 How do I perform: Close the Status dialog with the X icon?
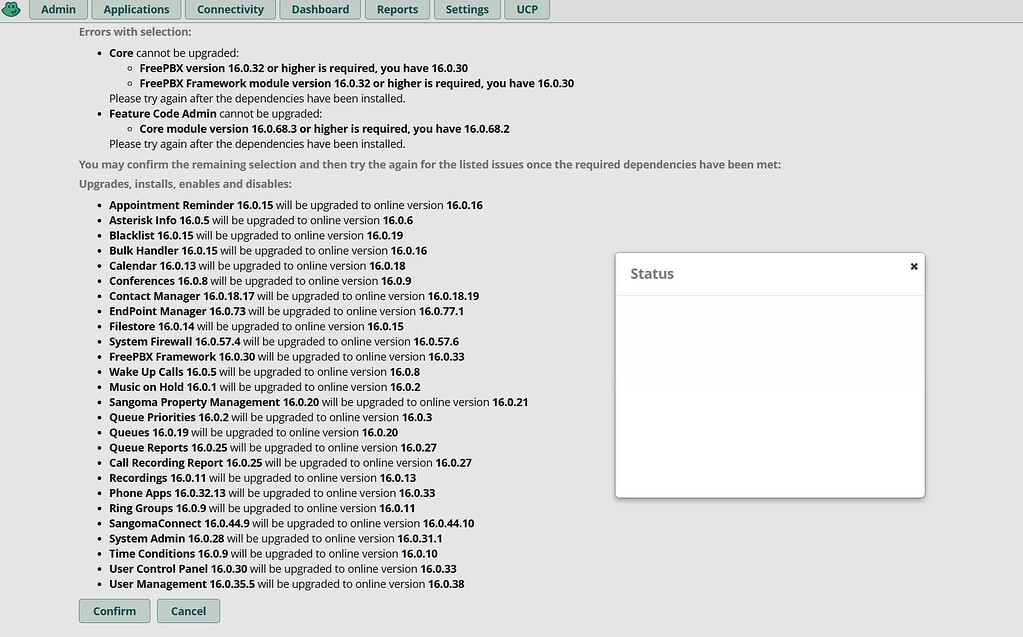pyautogui.click(x=913, y=266)
